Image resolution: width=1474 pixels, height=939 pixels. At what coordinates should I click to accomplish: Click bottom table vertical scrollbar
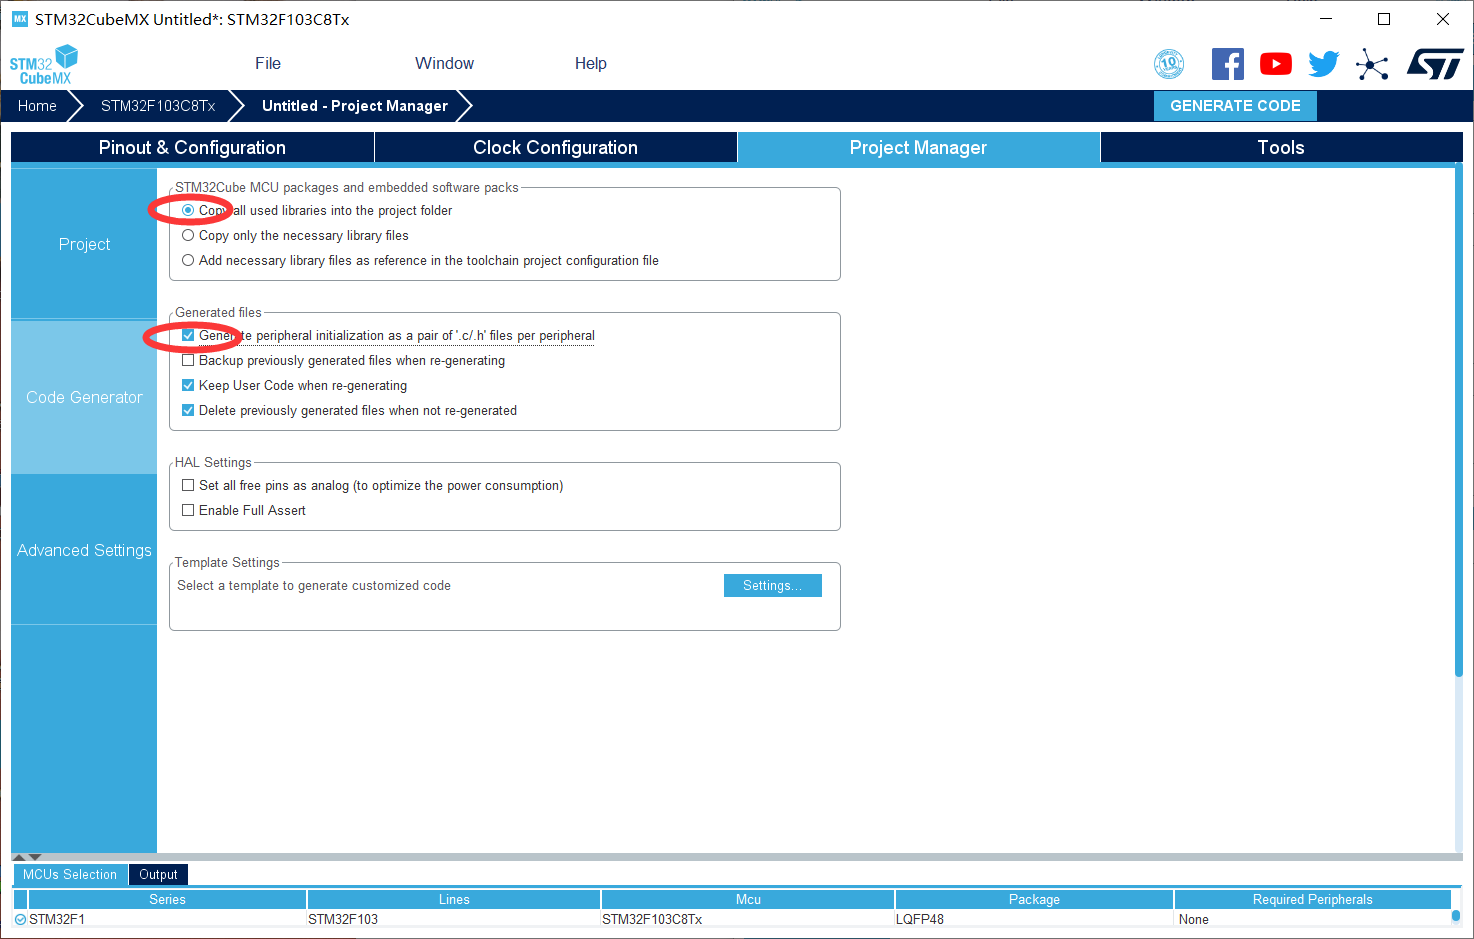pyautogui.click(x=1456, y=915)
